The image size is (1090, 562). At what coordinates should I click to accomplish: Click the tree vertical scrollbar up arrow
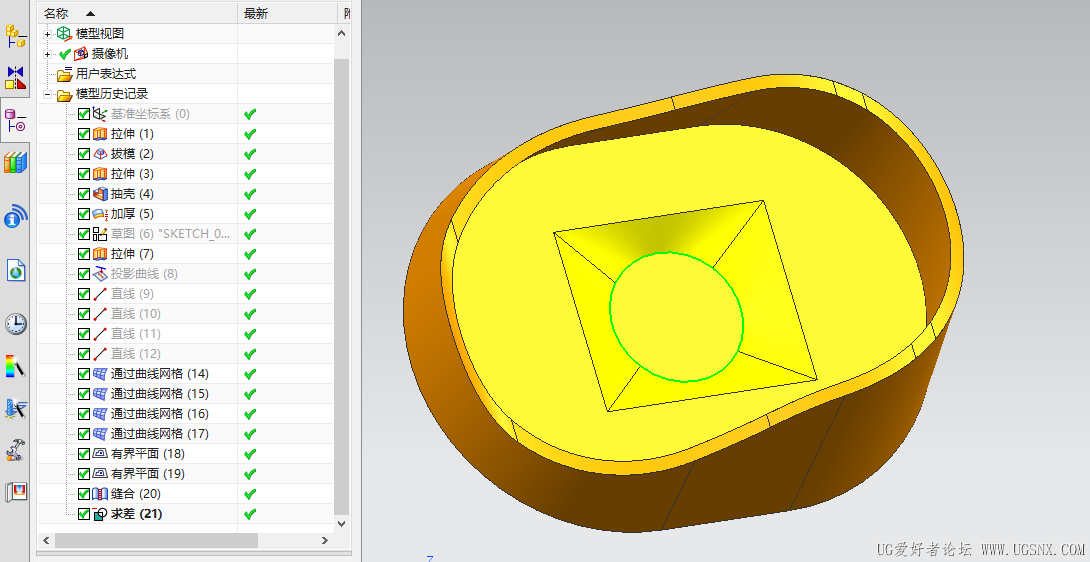341,33
